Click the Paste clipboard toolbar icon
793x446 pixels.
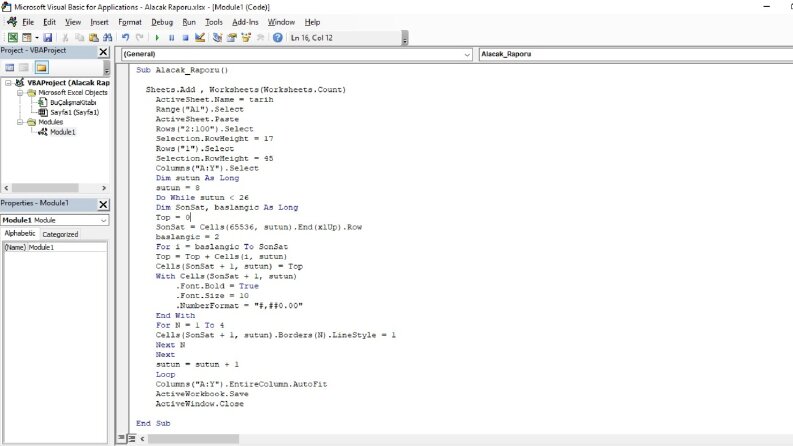pyautogui.click(x=94, y=37)
